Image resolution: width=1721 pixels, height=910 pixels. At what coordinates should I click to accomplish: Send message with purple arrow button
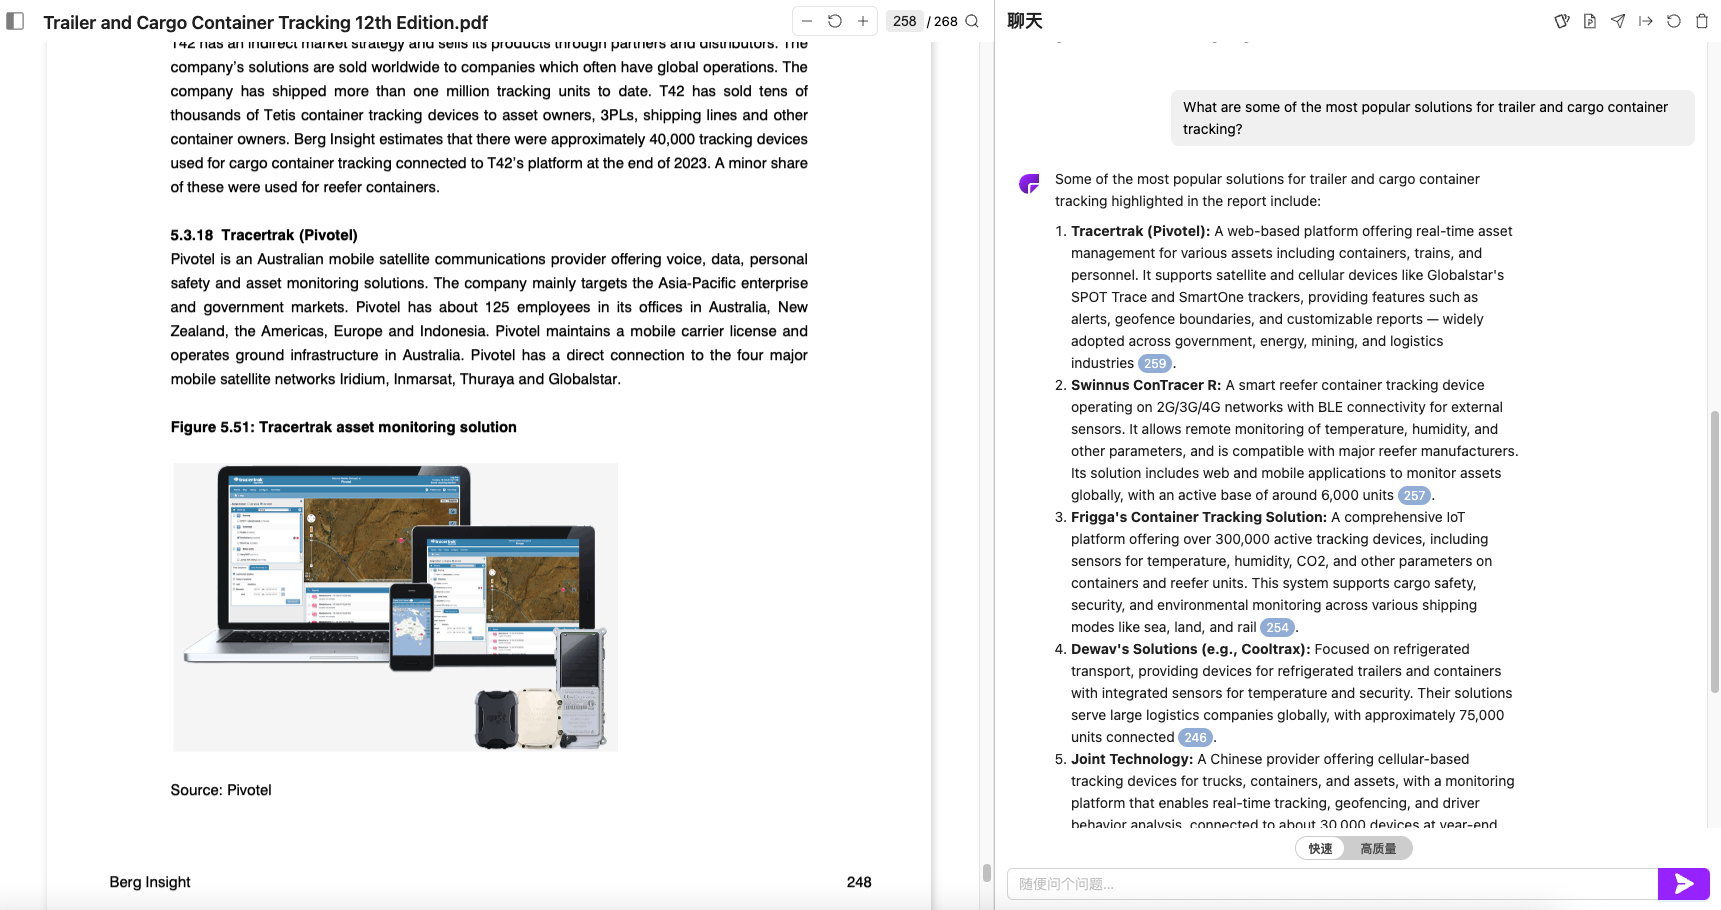coord(1684,884)
